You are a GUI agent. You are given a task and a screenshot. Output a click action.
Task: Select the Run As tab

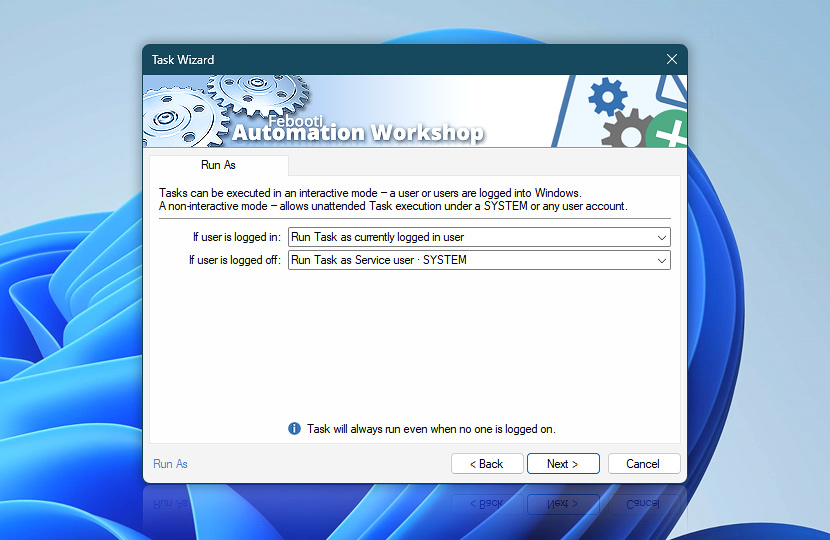219,165
